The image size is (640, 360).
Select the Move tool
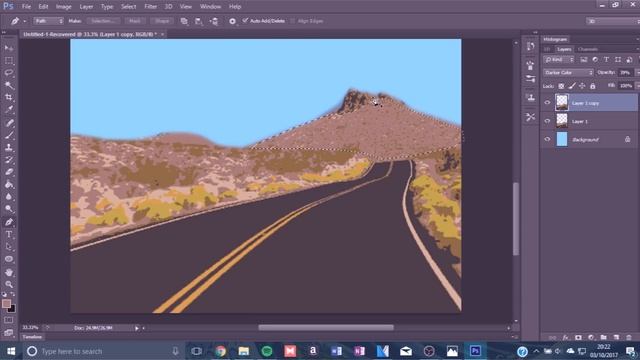point(9,48)
